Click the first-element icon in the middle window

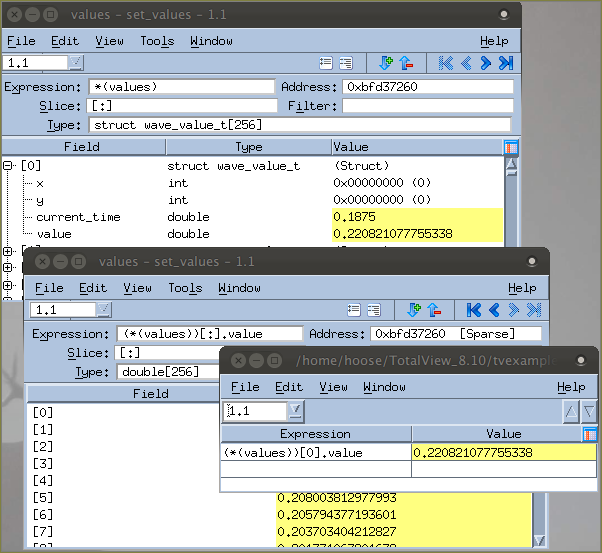coord(475,310)
